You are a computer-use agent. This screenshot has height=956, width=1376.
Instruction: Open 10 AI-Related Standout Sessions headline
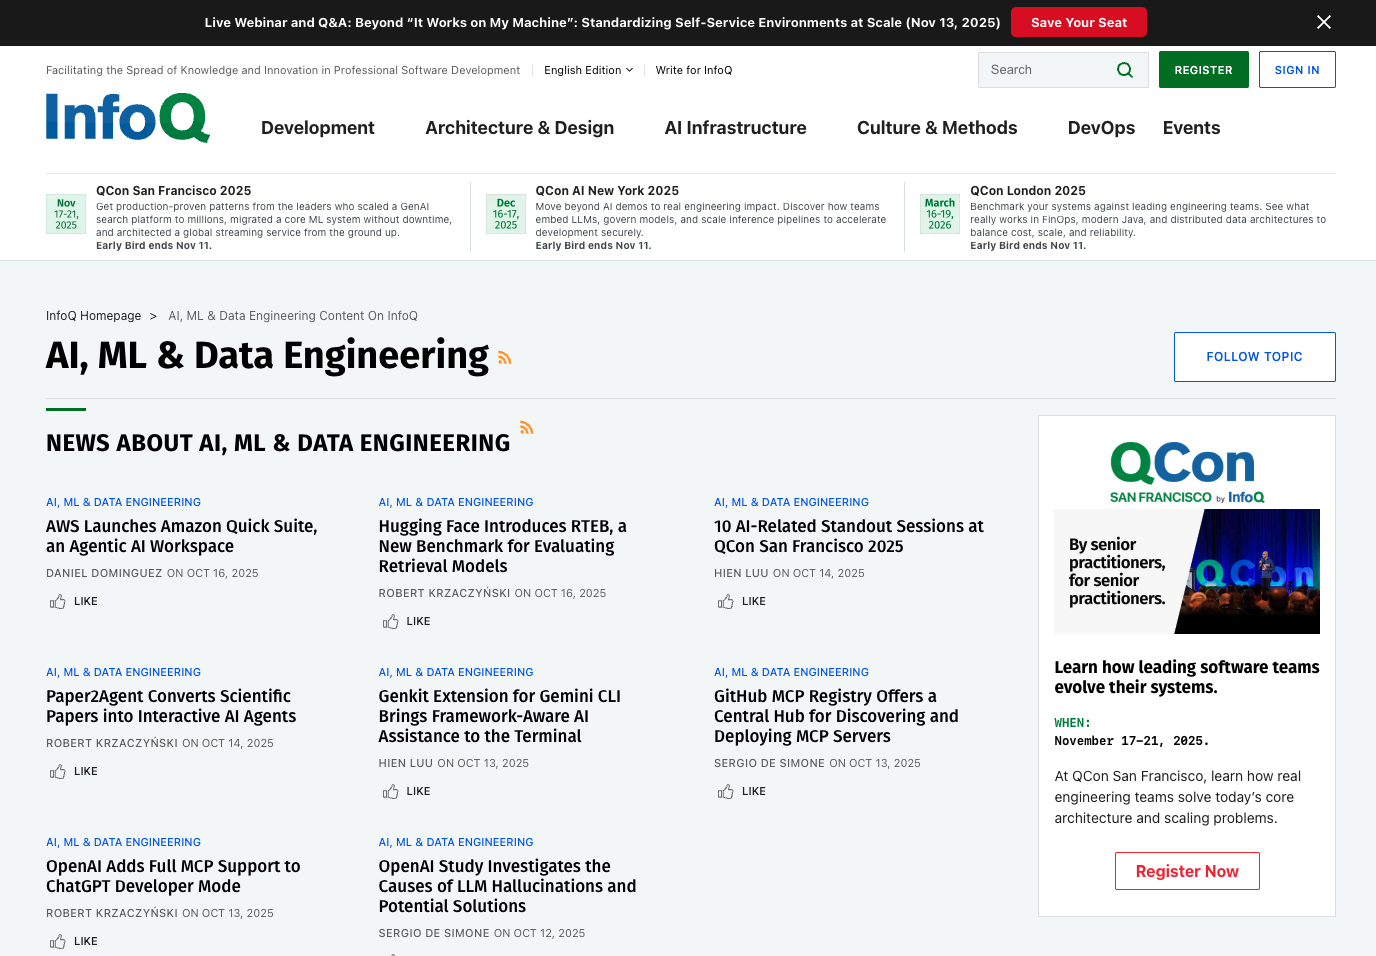849,536
